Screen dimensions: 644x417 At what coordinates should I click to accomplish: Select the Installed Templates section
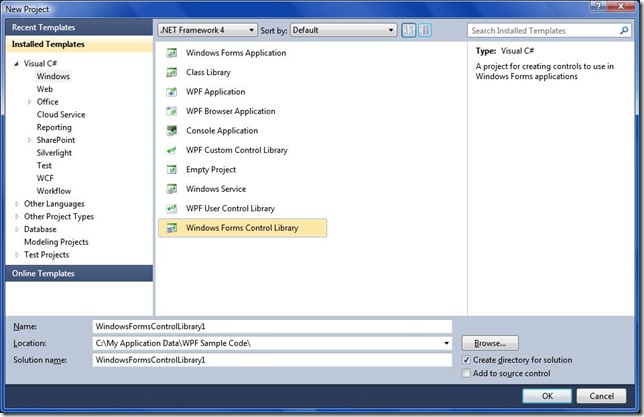coord(79,44)
